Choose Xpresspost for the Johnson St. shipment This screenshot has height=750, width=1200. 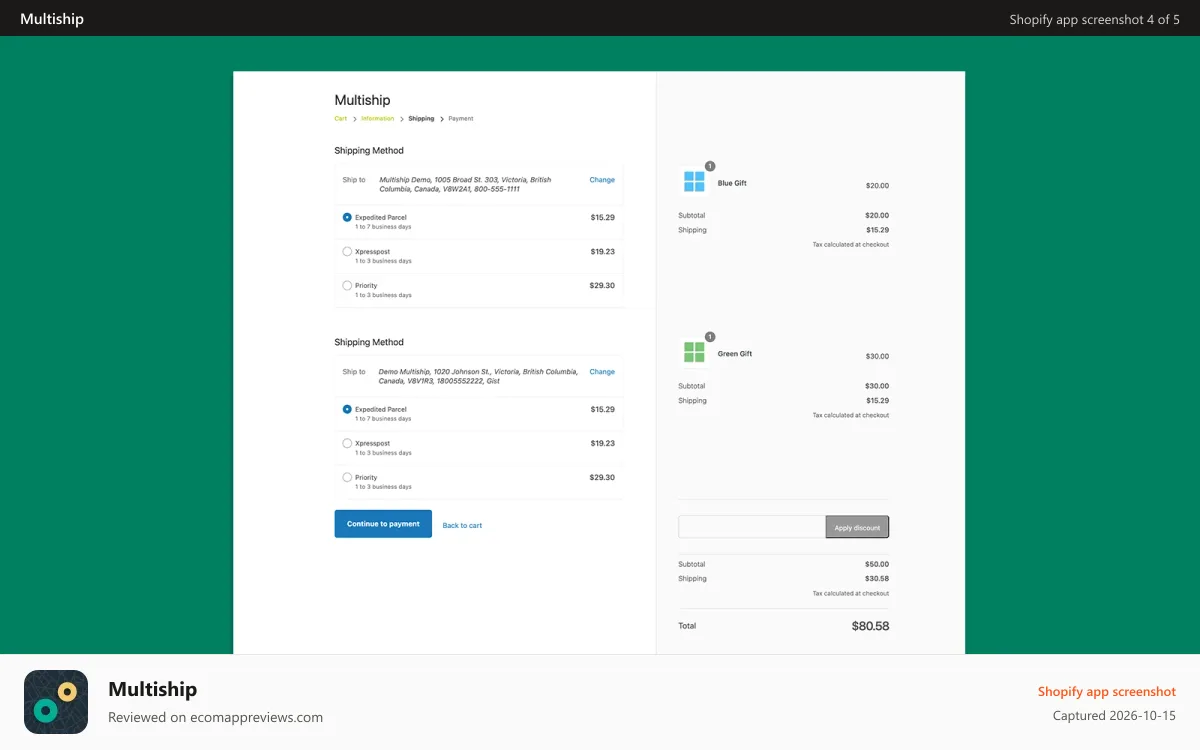coord(347,443)
